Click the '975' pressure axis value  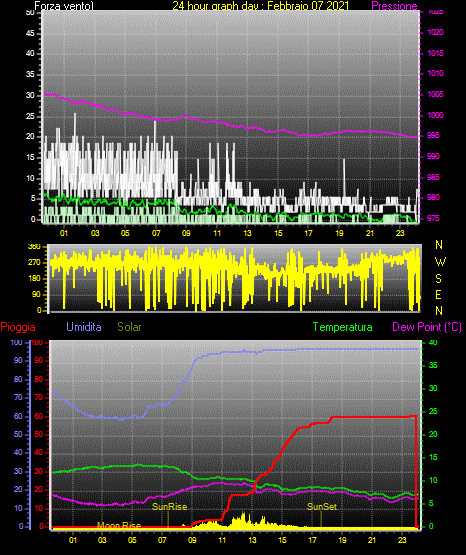pos(433,218)
